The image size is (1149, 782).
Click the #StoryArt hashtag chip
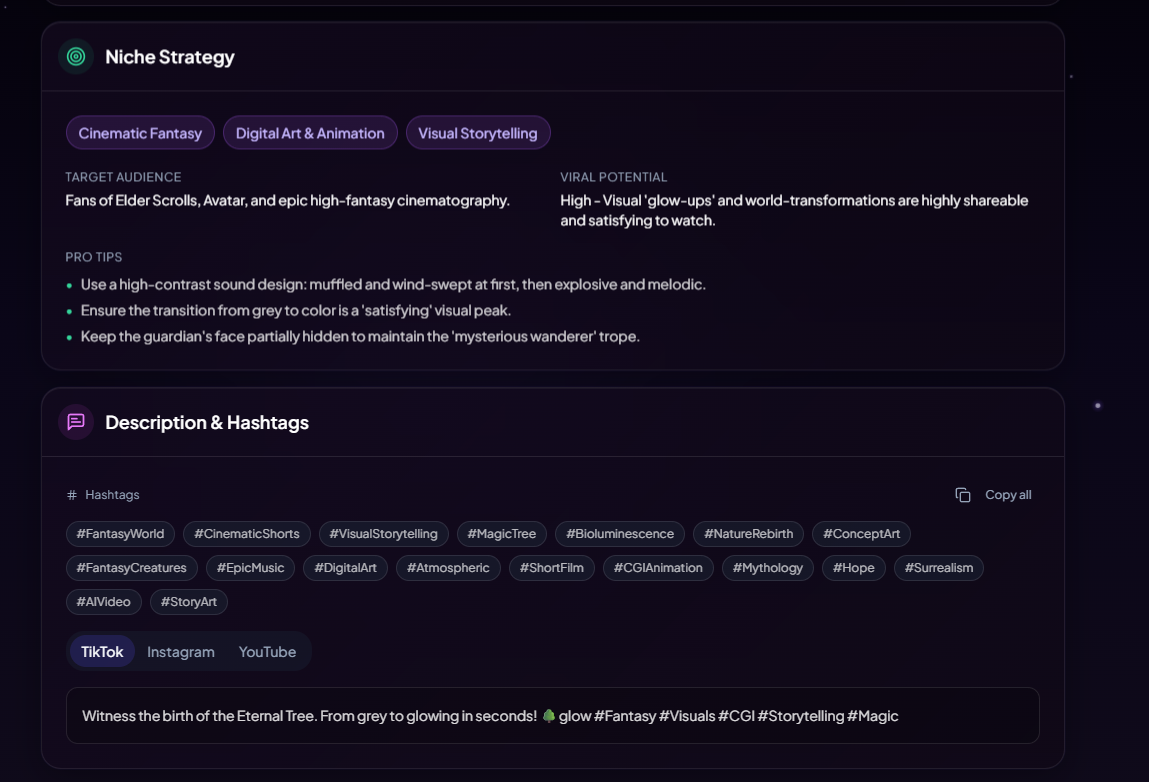[189, 602]
